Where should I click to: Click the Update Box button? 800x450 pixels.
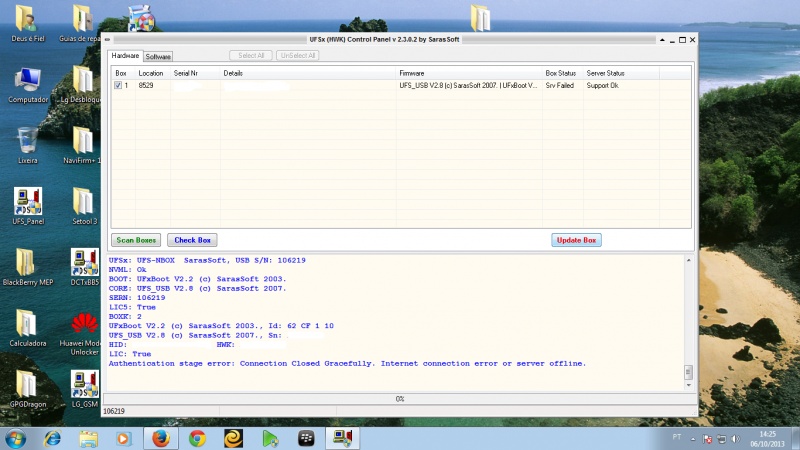coord(576,240)
